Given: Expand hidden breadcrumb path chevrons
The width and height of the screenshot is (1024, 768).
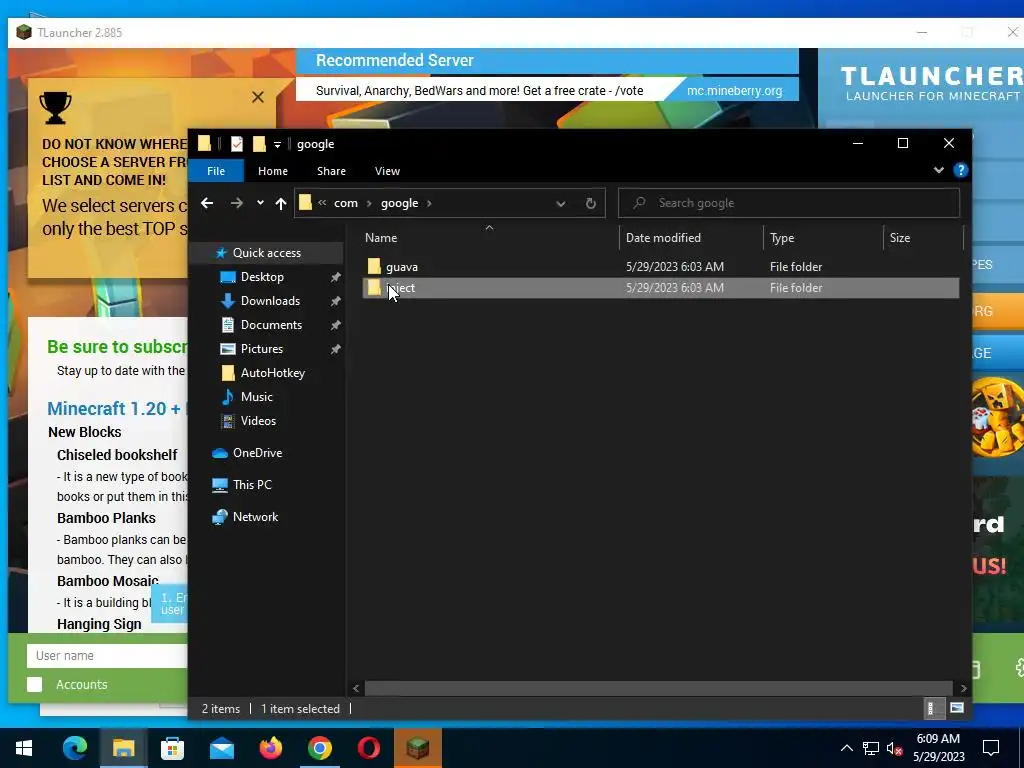Looking at the screenshot, I should [322, 203].
